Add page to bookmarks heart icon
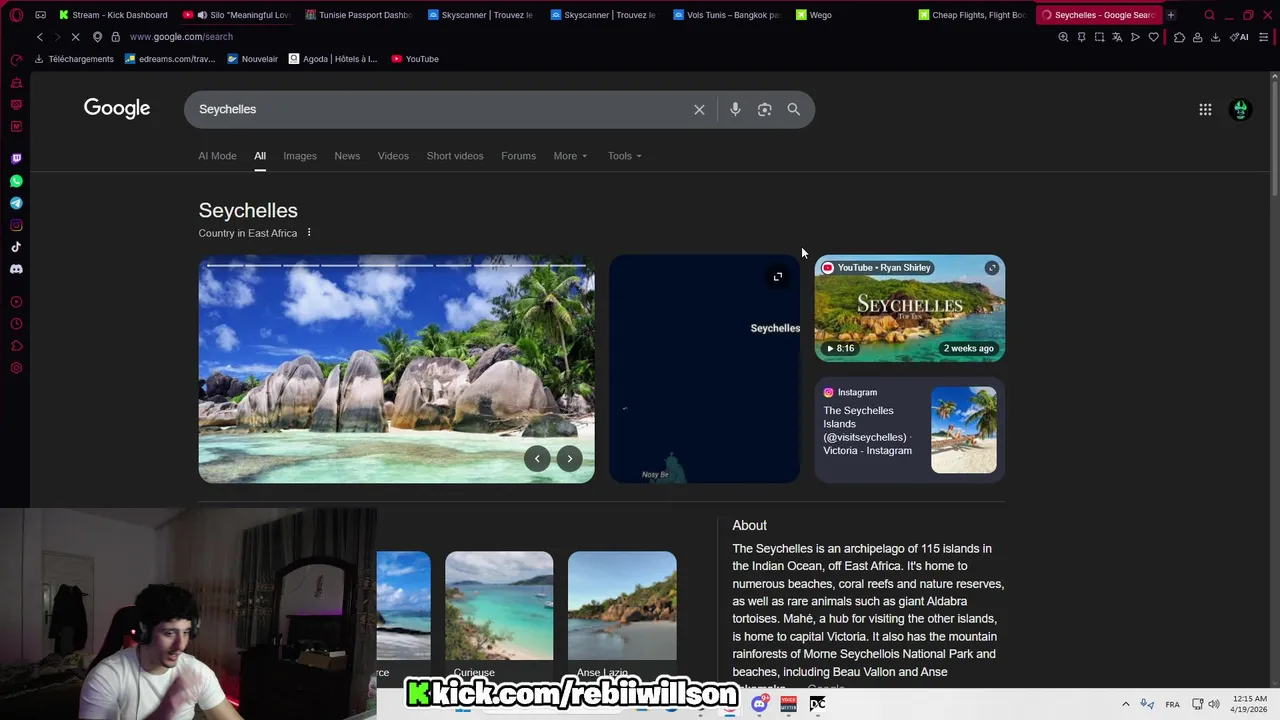Screen dimensions: 1280x720 point(1153,37)
